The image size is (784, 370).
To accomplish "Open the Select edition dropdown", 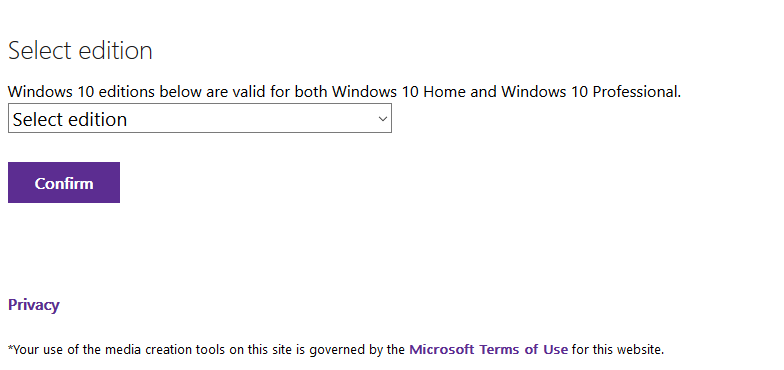I will (x=200, y=118).
